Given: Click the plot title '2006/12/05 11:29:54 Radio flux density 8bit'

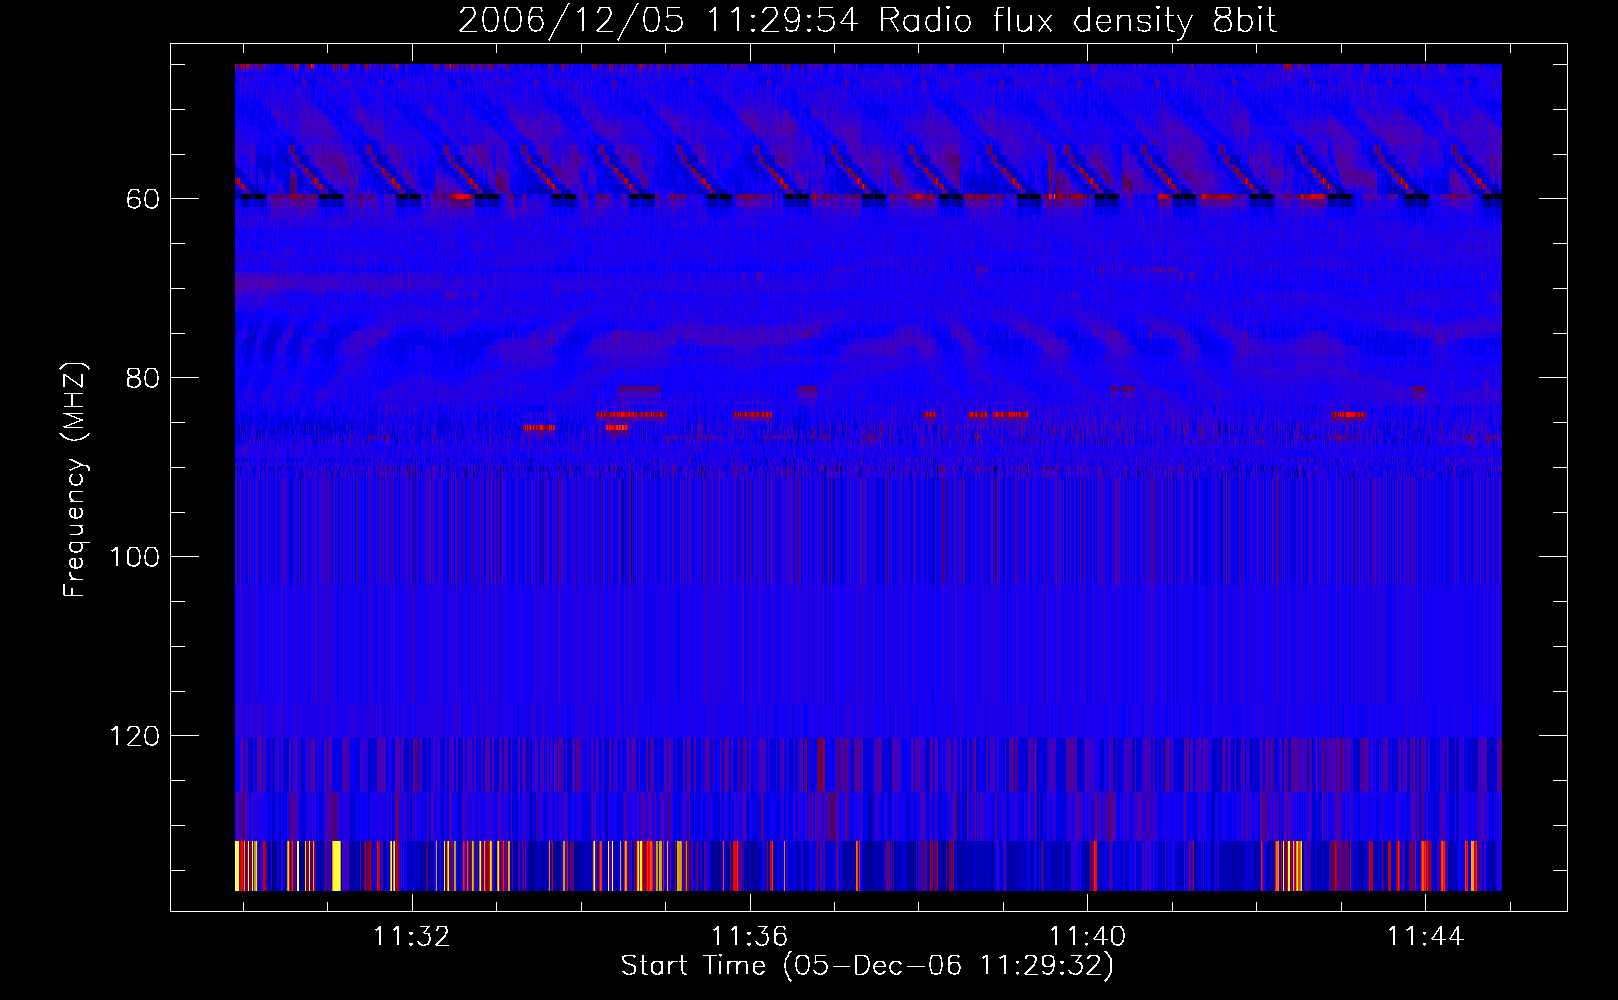Looking at the screenshot, I should (868, 21).
